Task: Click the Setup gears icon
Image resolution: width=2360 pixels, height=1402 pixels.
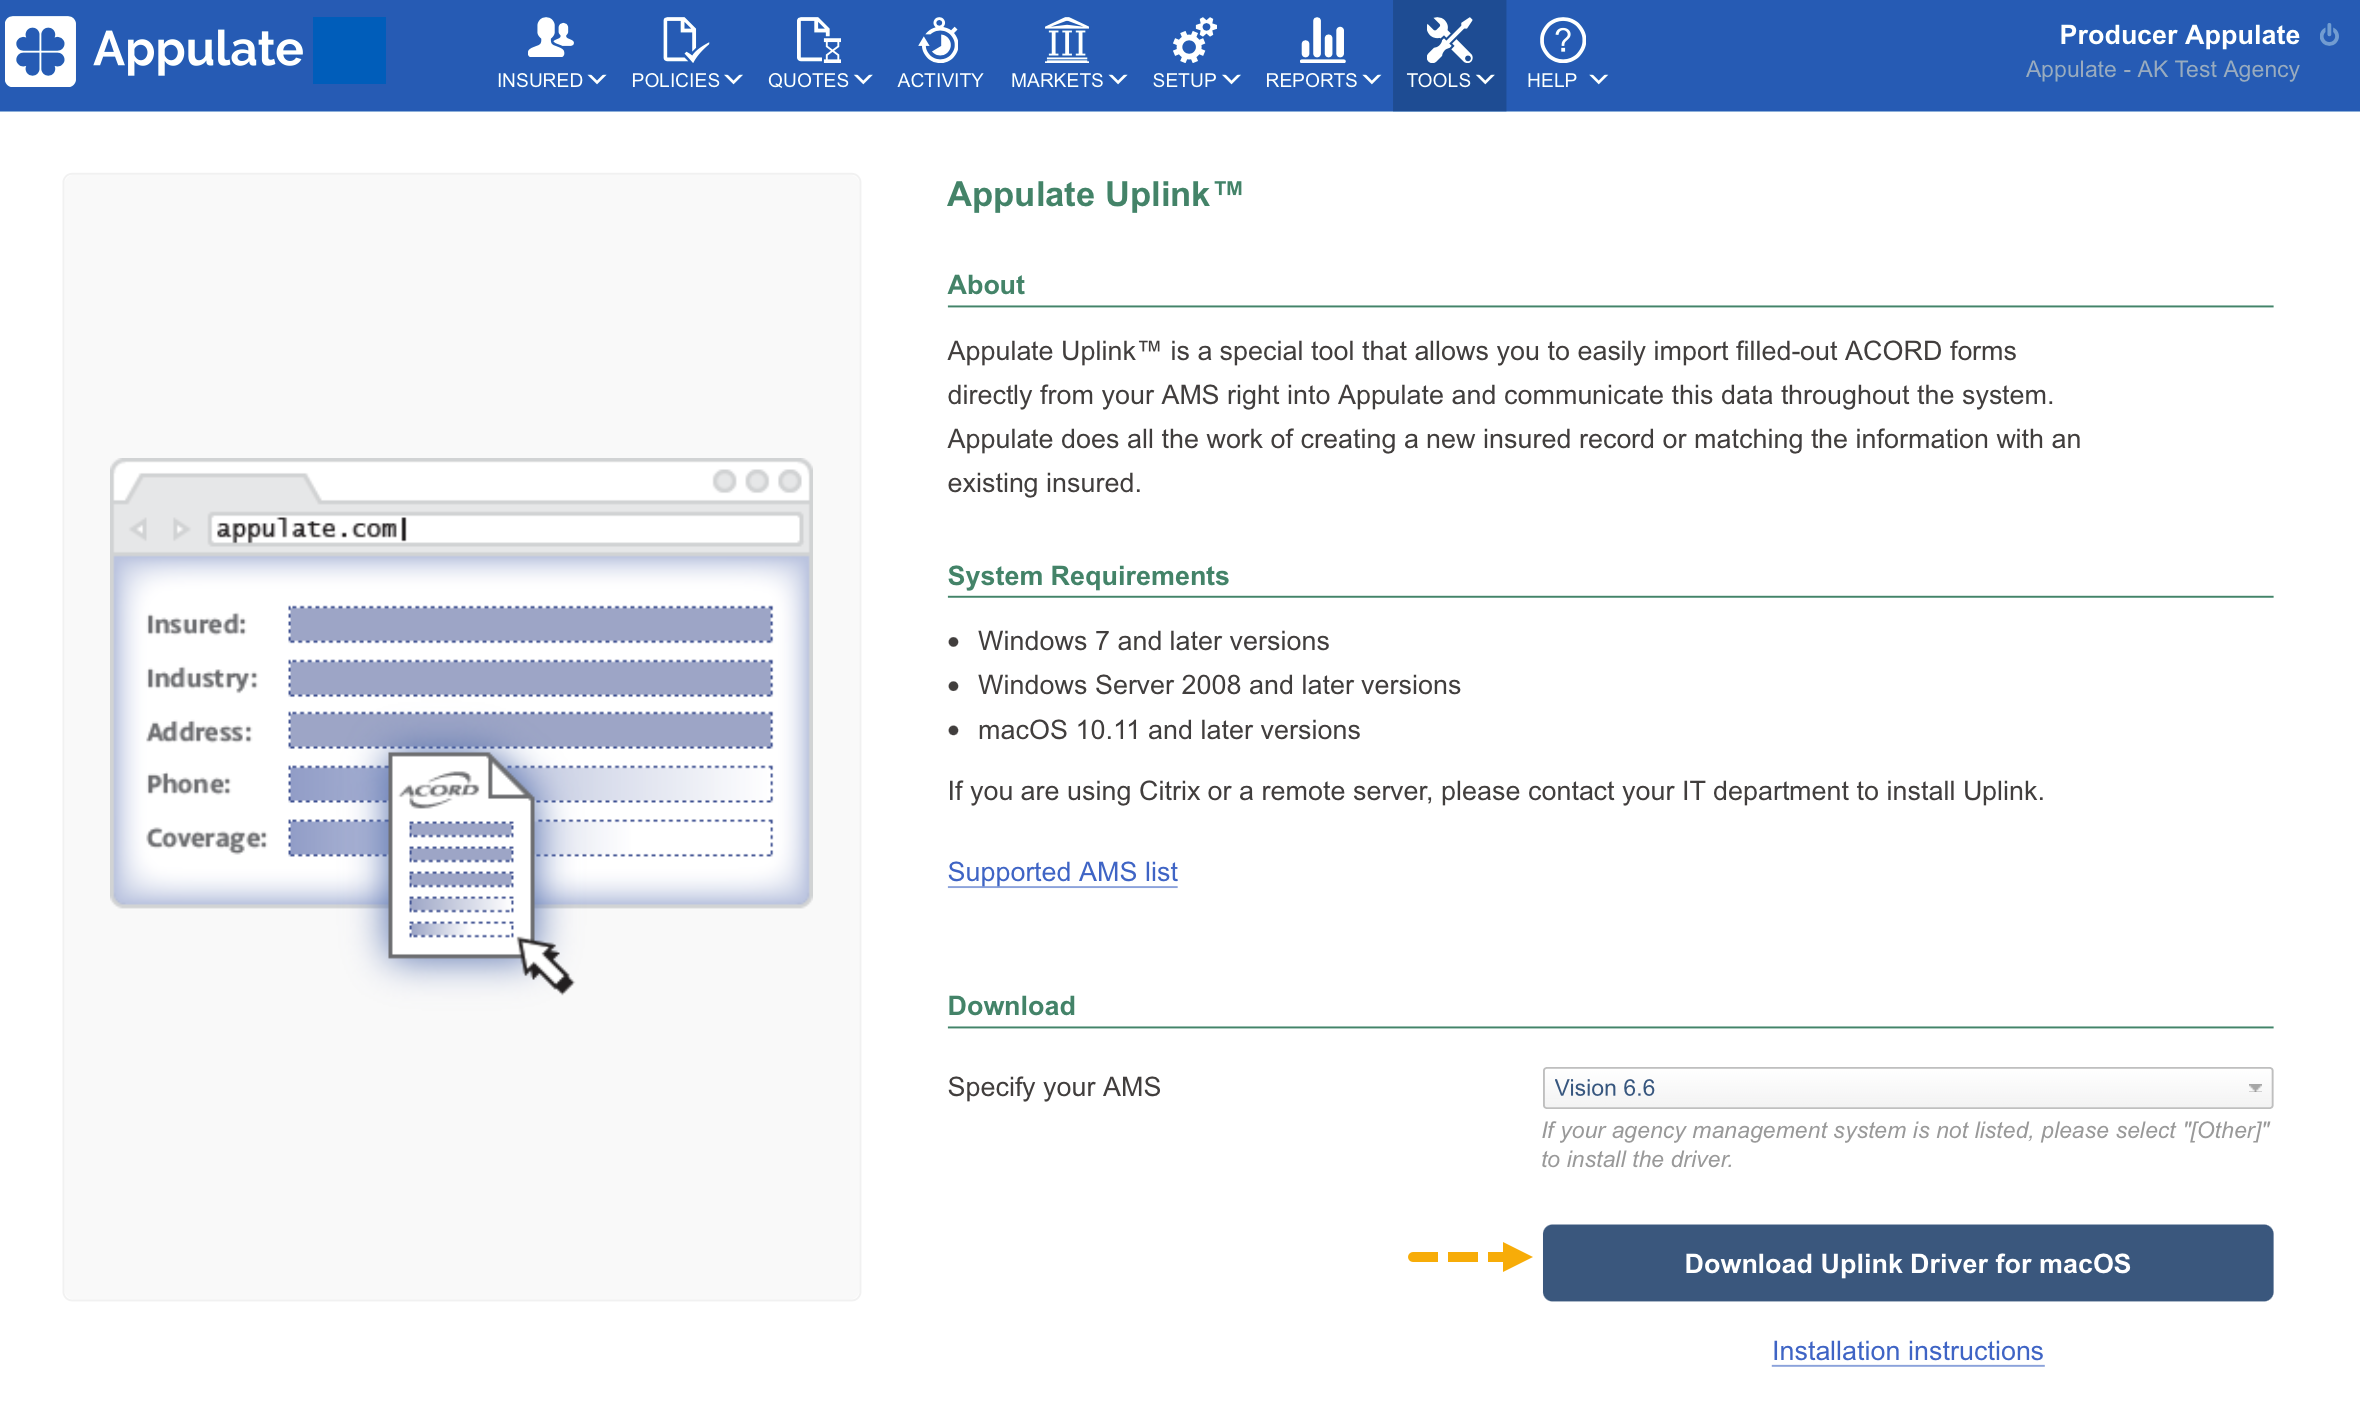Action: [x=1194, y=40]
